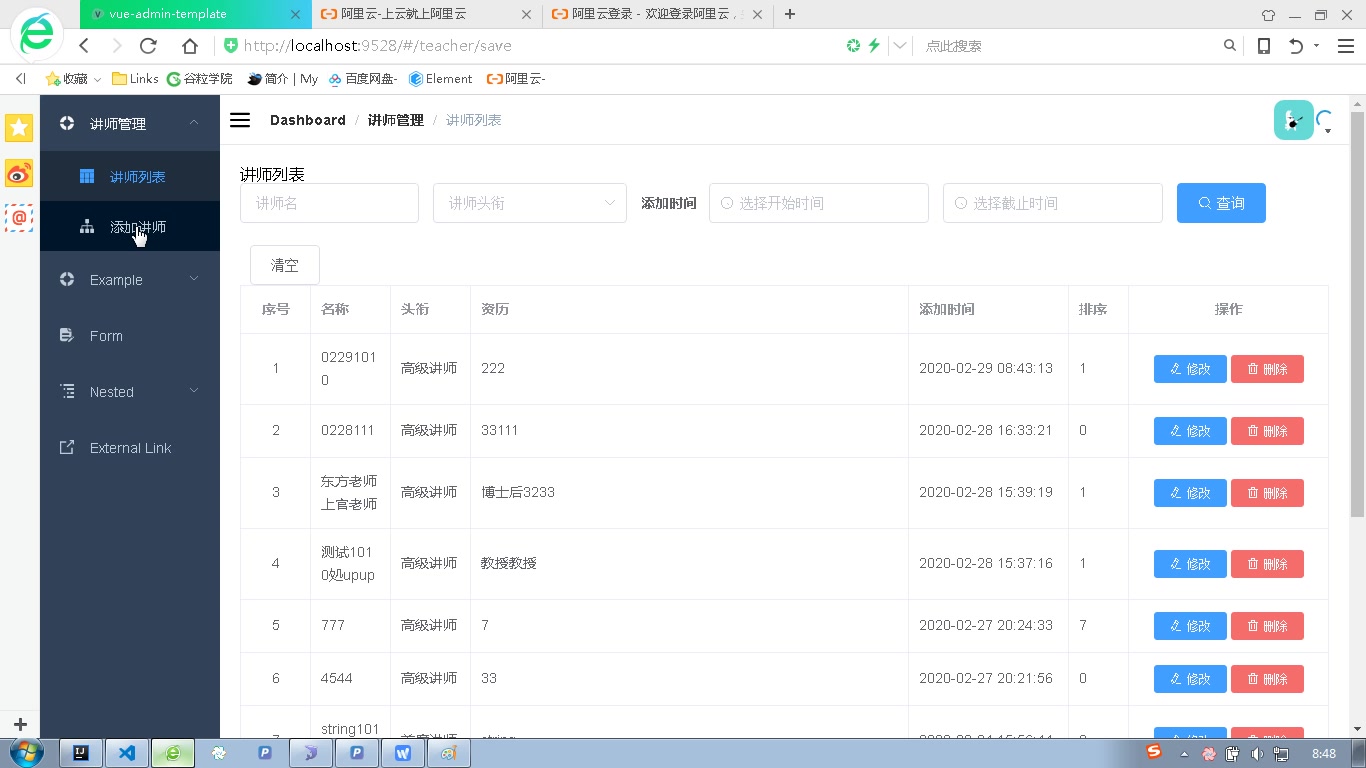This screenshot has height=768, width=1366.
Task: Click the magnifier search icon in the address bar
Action: click(1230, 45)
